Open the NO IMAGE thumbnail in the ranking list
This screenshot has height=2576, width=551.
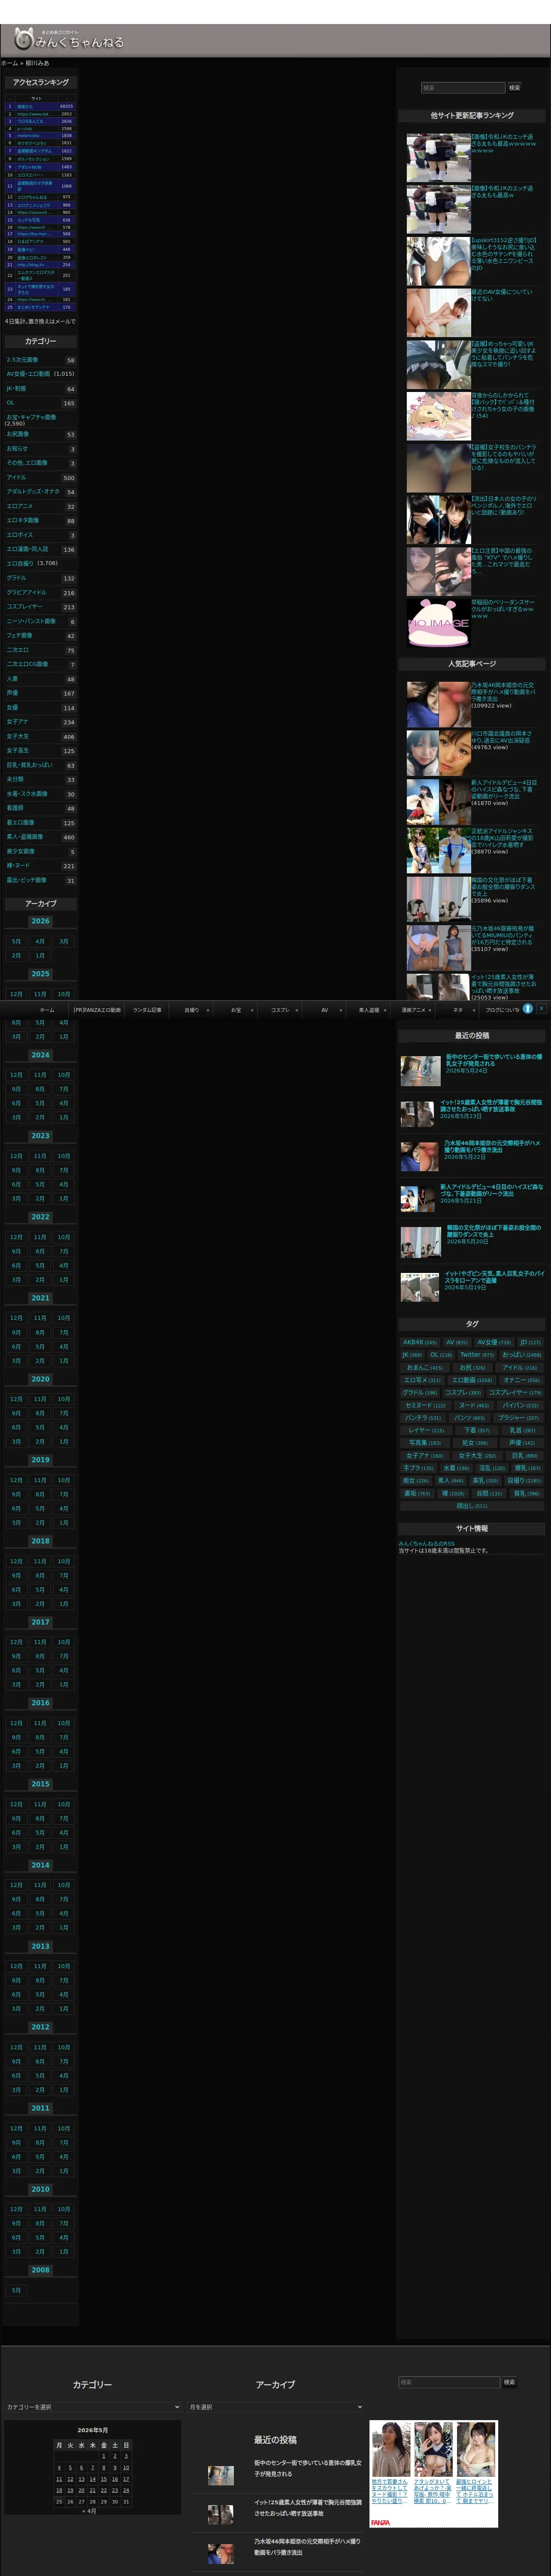point(438,622)
